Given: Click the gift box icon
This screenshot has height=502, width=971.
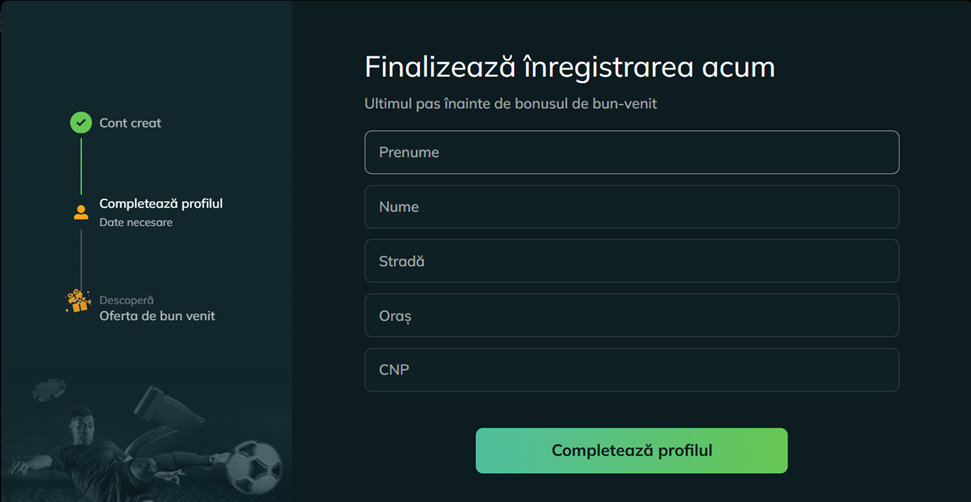Looking at the screenshot, I should (x=78, y=301).
